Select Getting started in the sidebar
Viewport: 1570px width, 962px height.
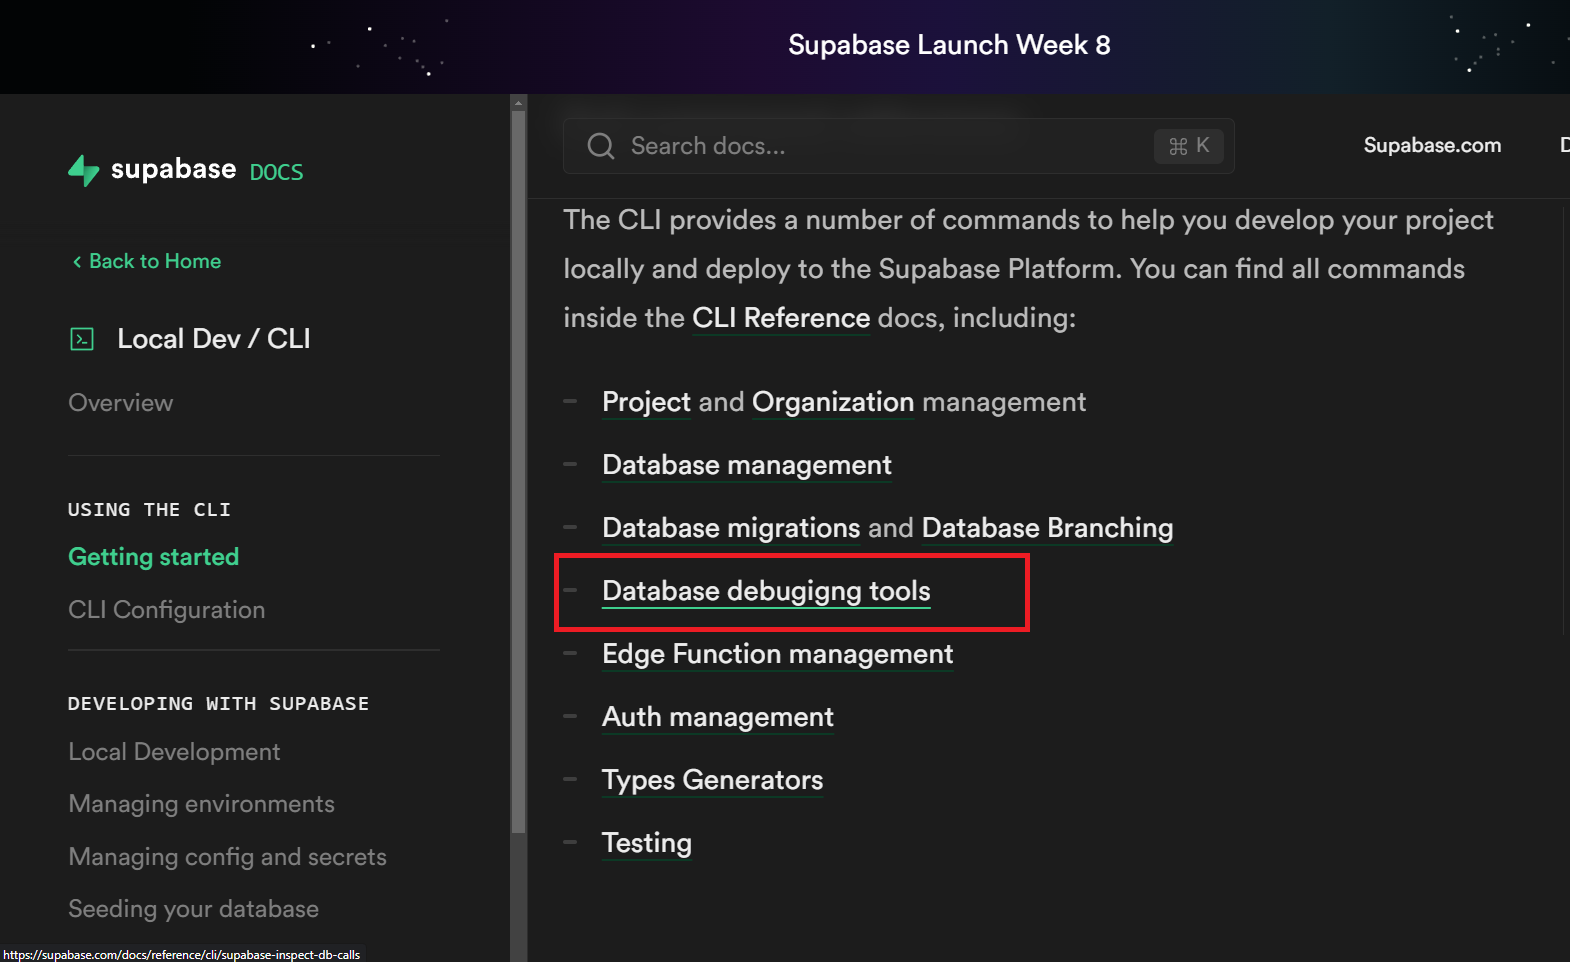(153, 556)
